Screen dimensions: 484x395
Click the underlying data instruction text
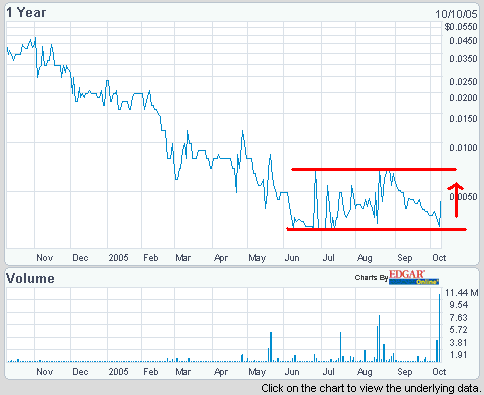(x=372, y=388)
